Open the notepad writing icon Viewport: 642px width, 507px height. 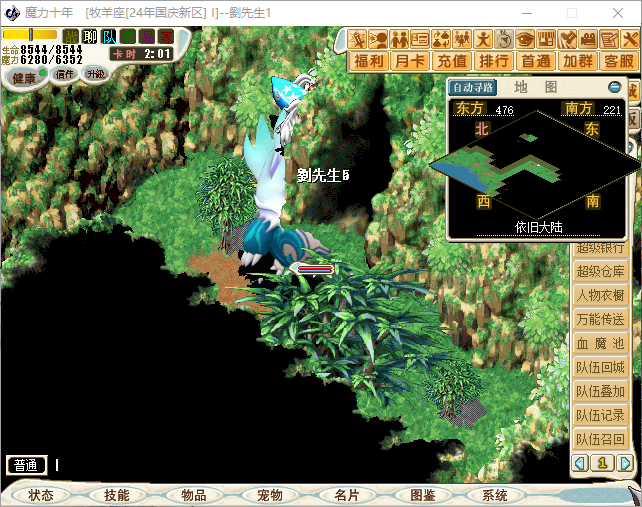[609, 39]
